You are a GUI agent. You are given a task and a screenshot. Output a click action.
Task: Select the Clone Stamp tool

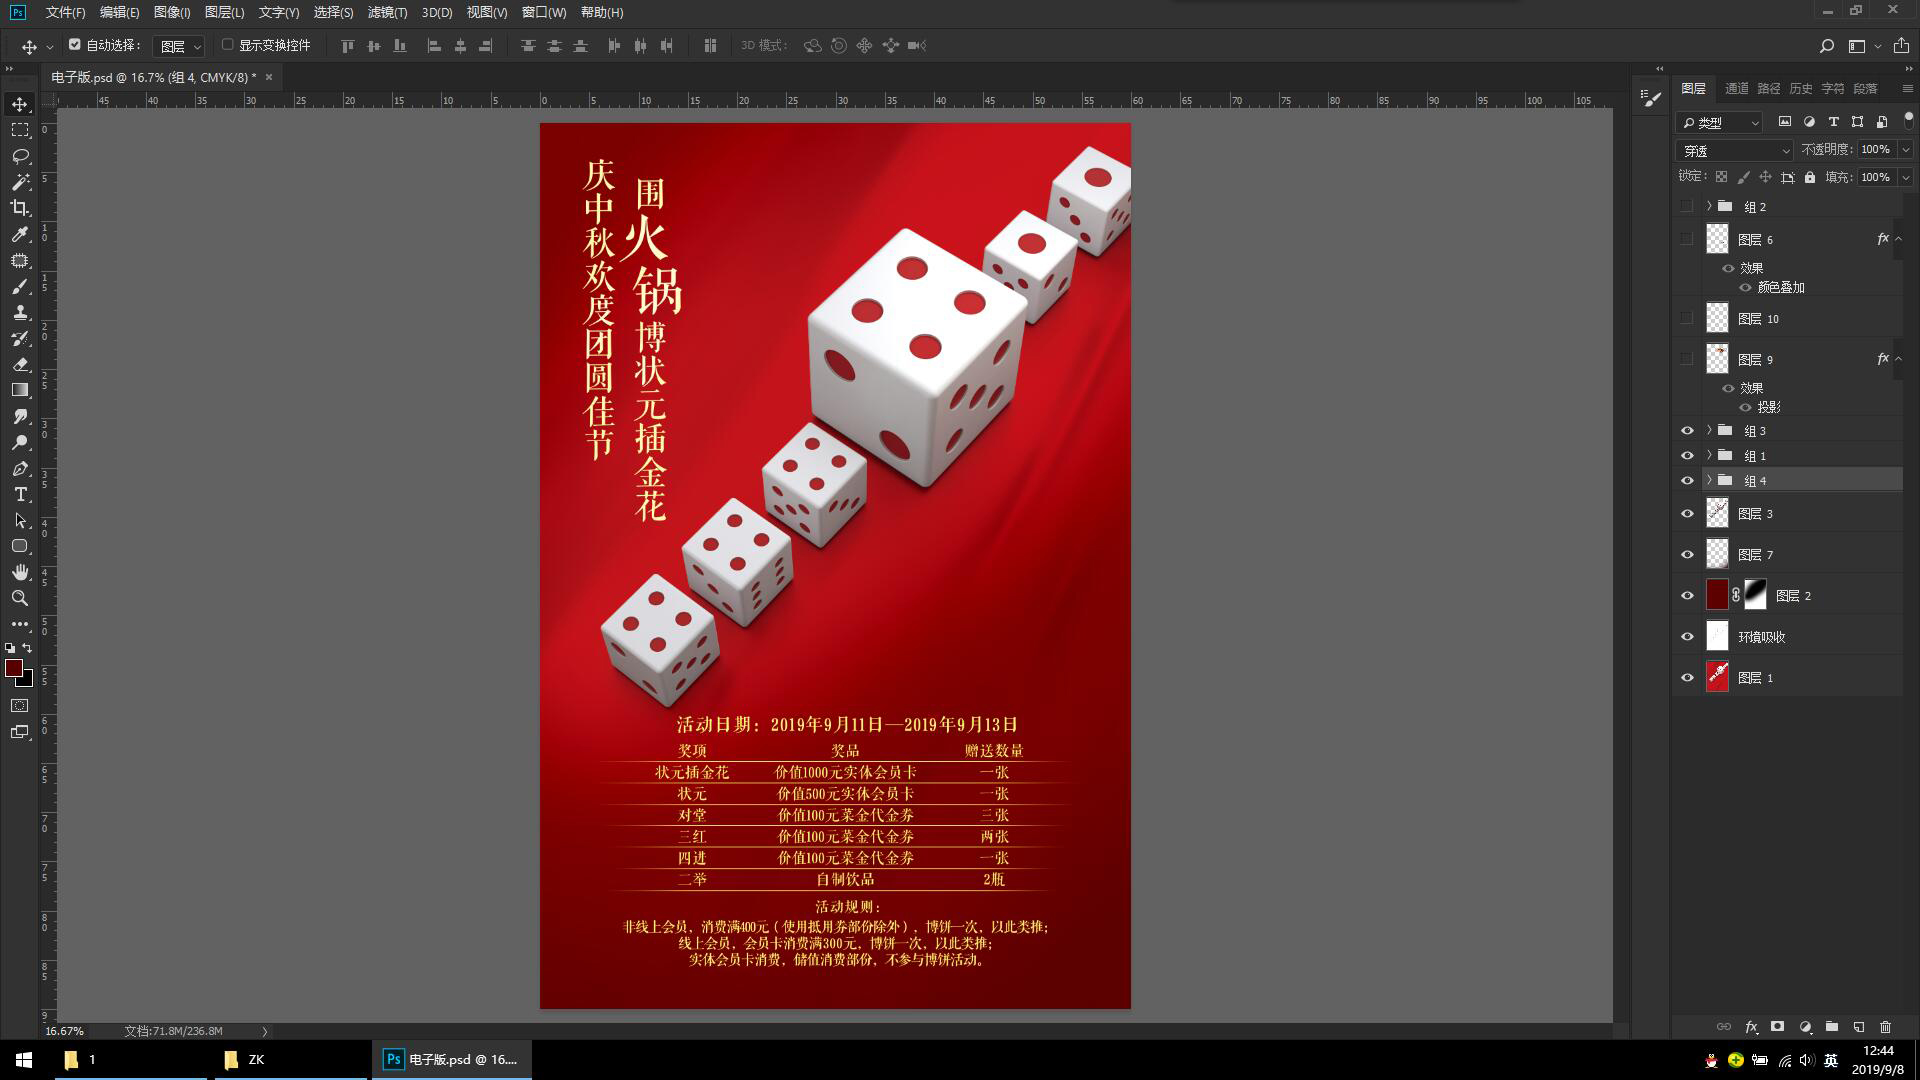point(20,312)
